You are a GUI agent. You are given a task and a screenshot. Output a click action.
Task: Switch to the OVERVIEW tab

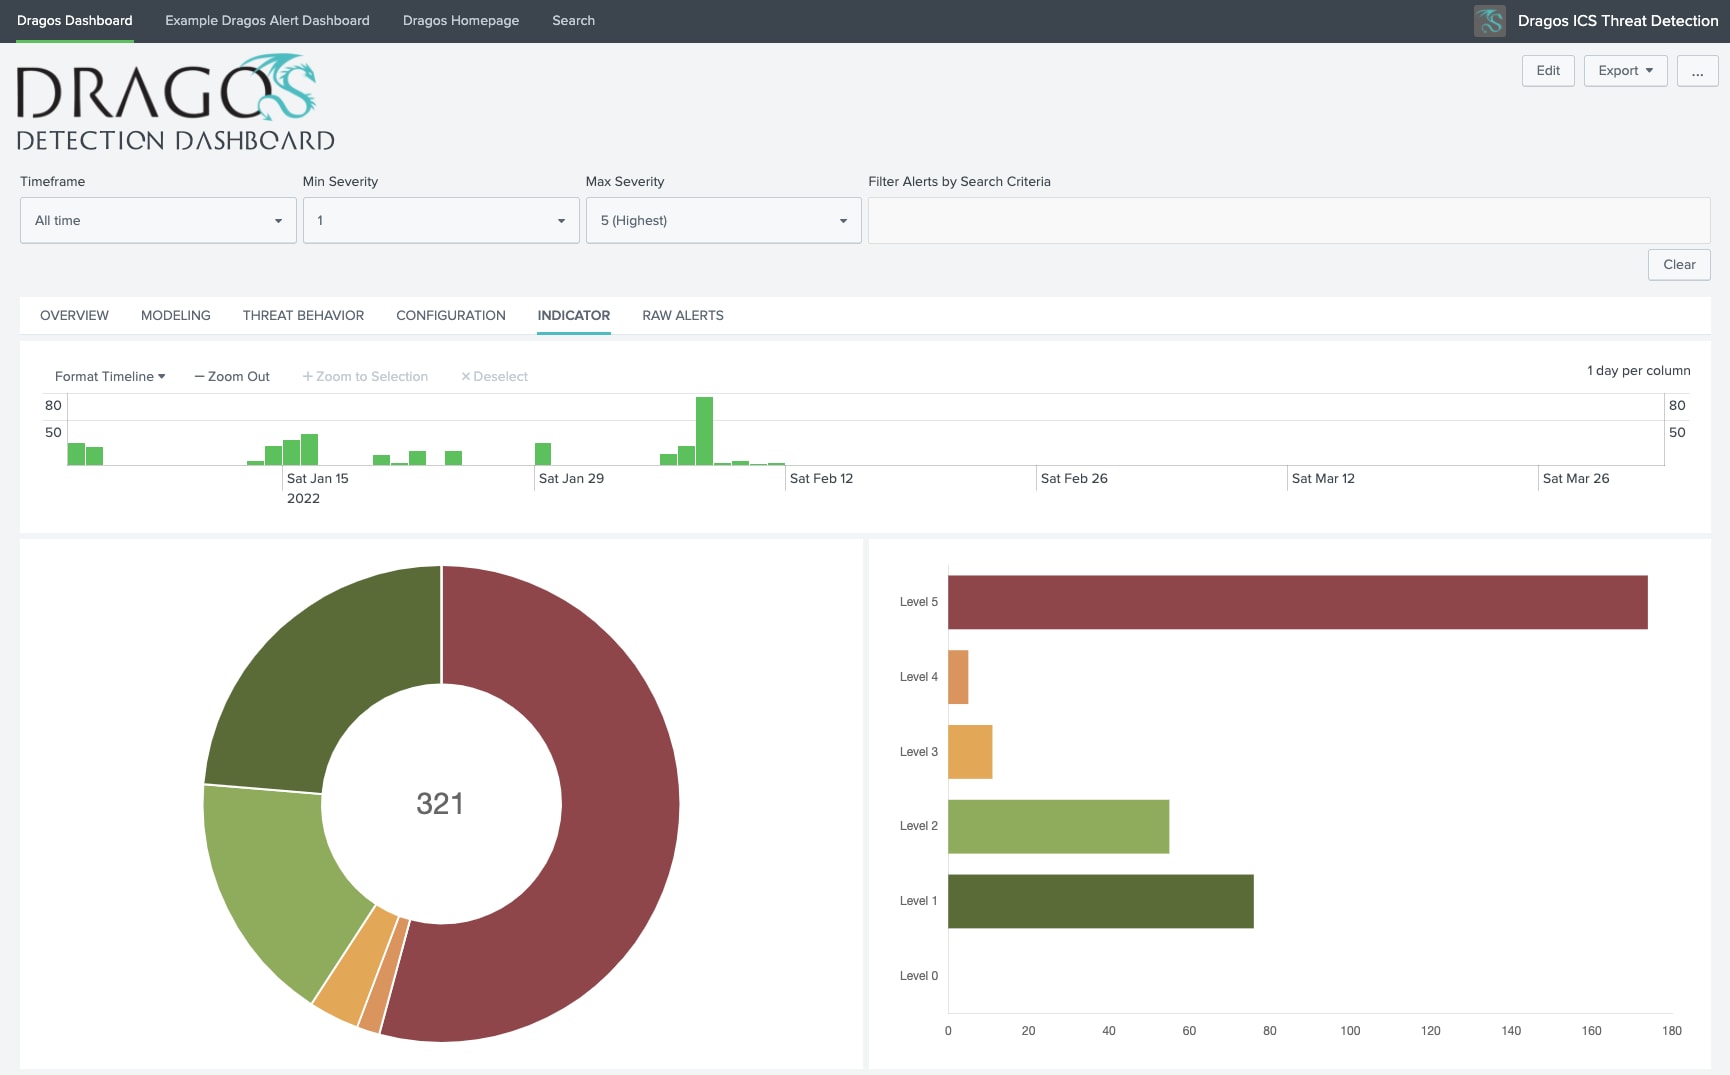(74, 315)
